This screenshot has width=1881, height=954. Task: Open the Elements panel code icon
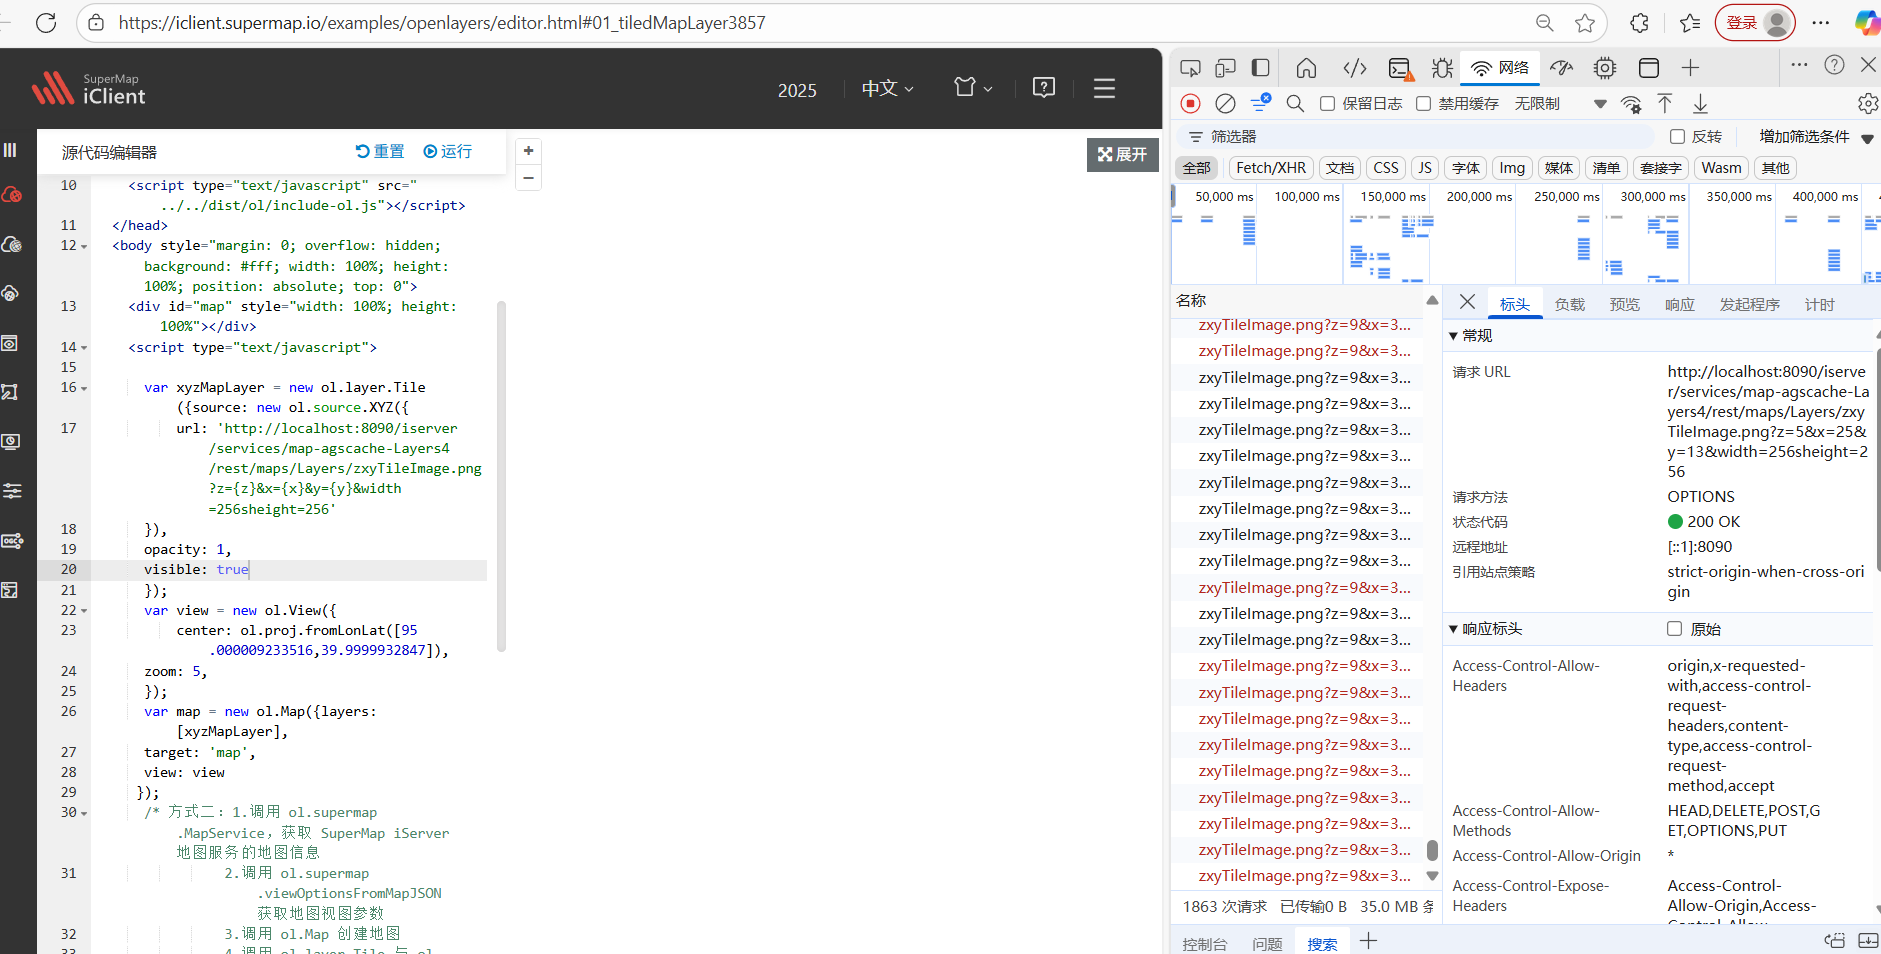pyautogui.click(x=1354, y=68)
